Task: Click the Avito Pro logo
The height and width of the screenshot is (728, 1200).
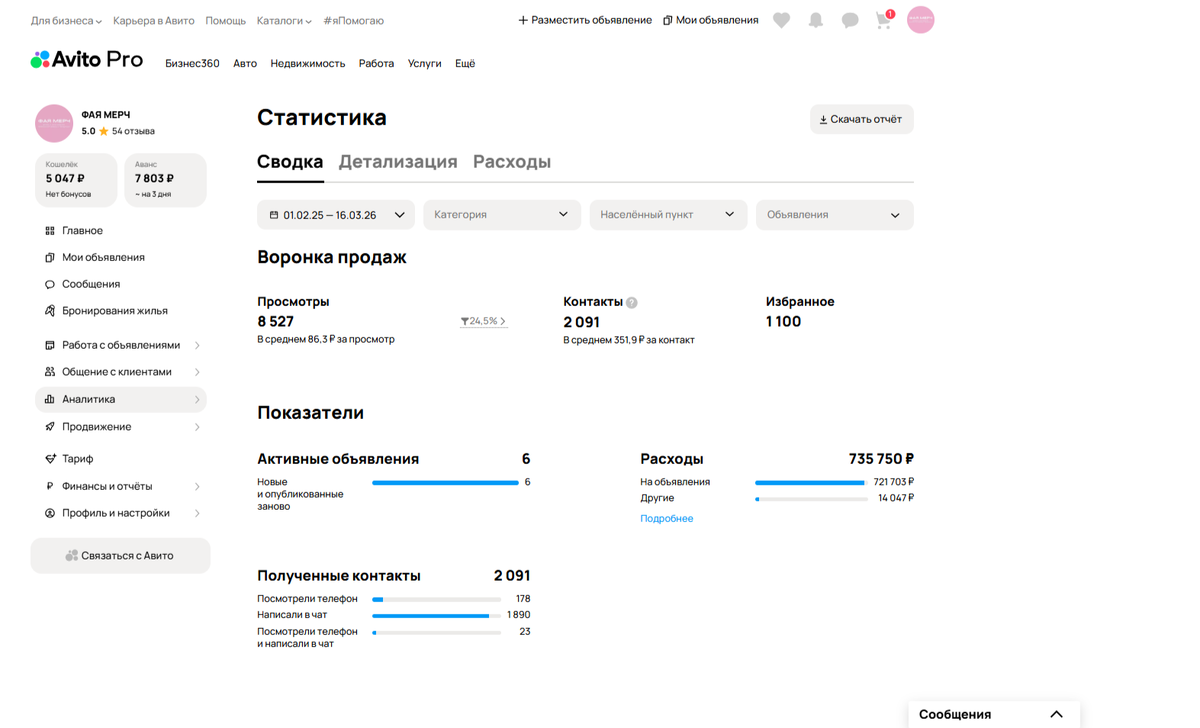Action: (87, 59)
